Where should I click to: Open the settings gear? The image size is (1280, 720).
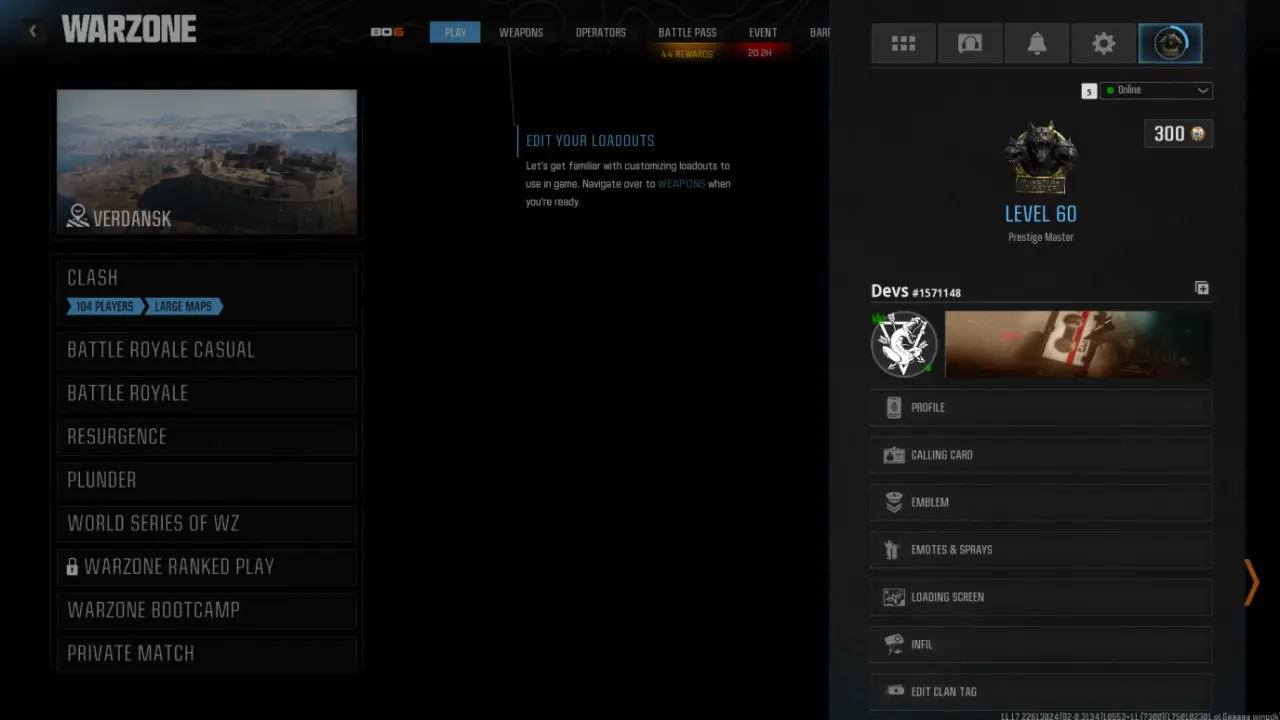[x=1103, y=43]
